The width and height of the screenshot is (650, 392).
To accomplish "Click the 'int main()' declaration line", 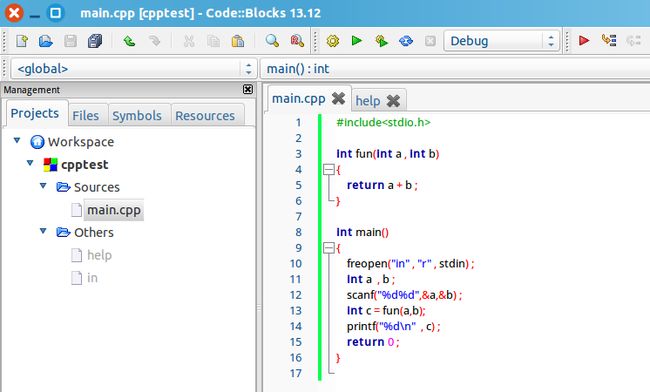I will [362, 232].
